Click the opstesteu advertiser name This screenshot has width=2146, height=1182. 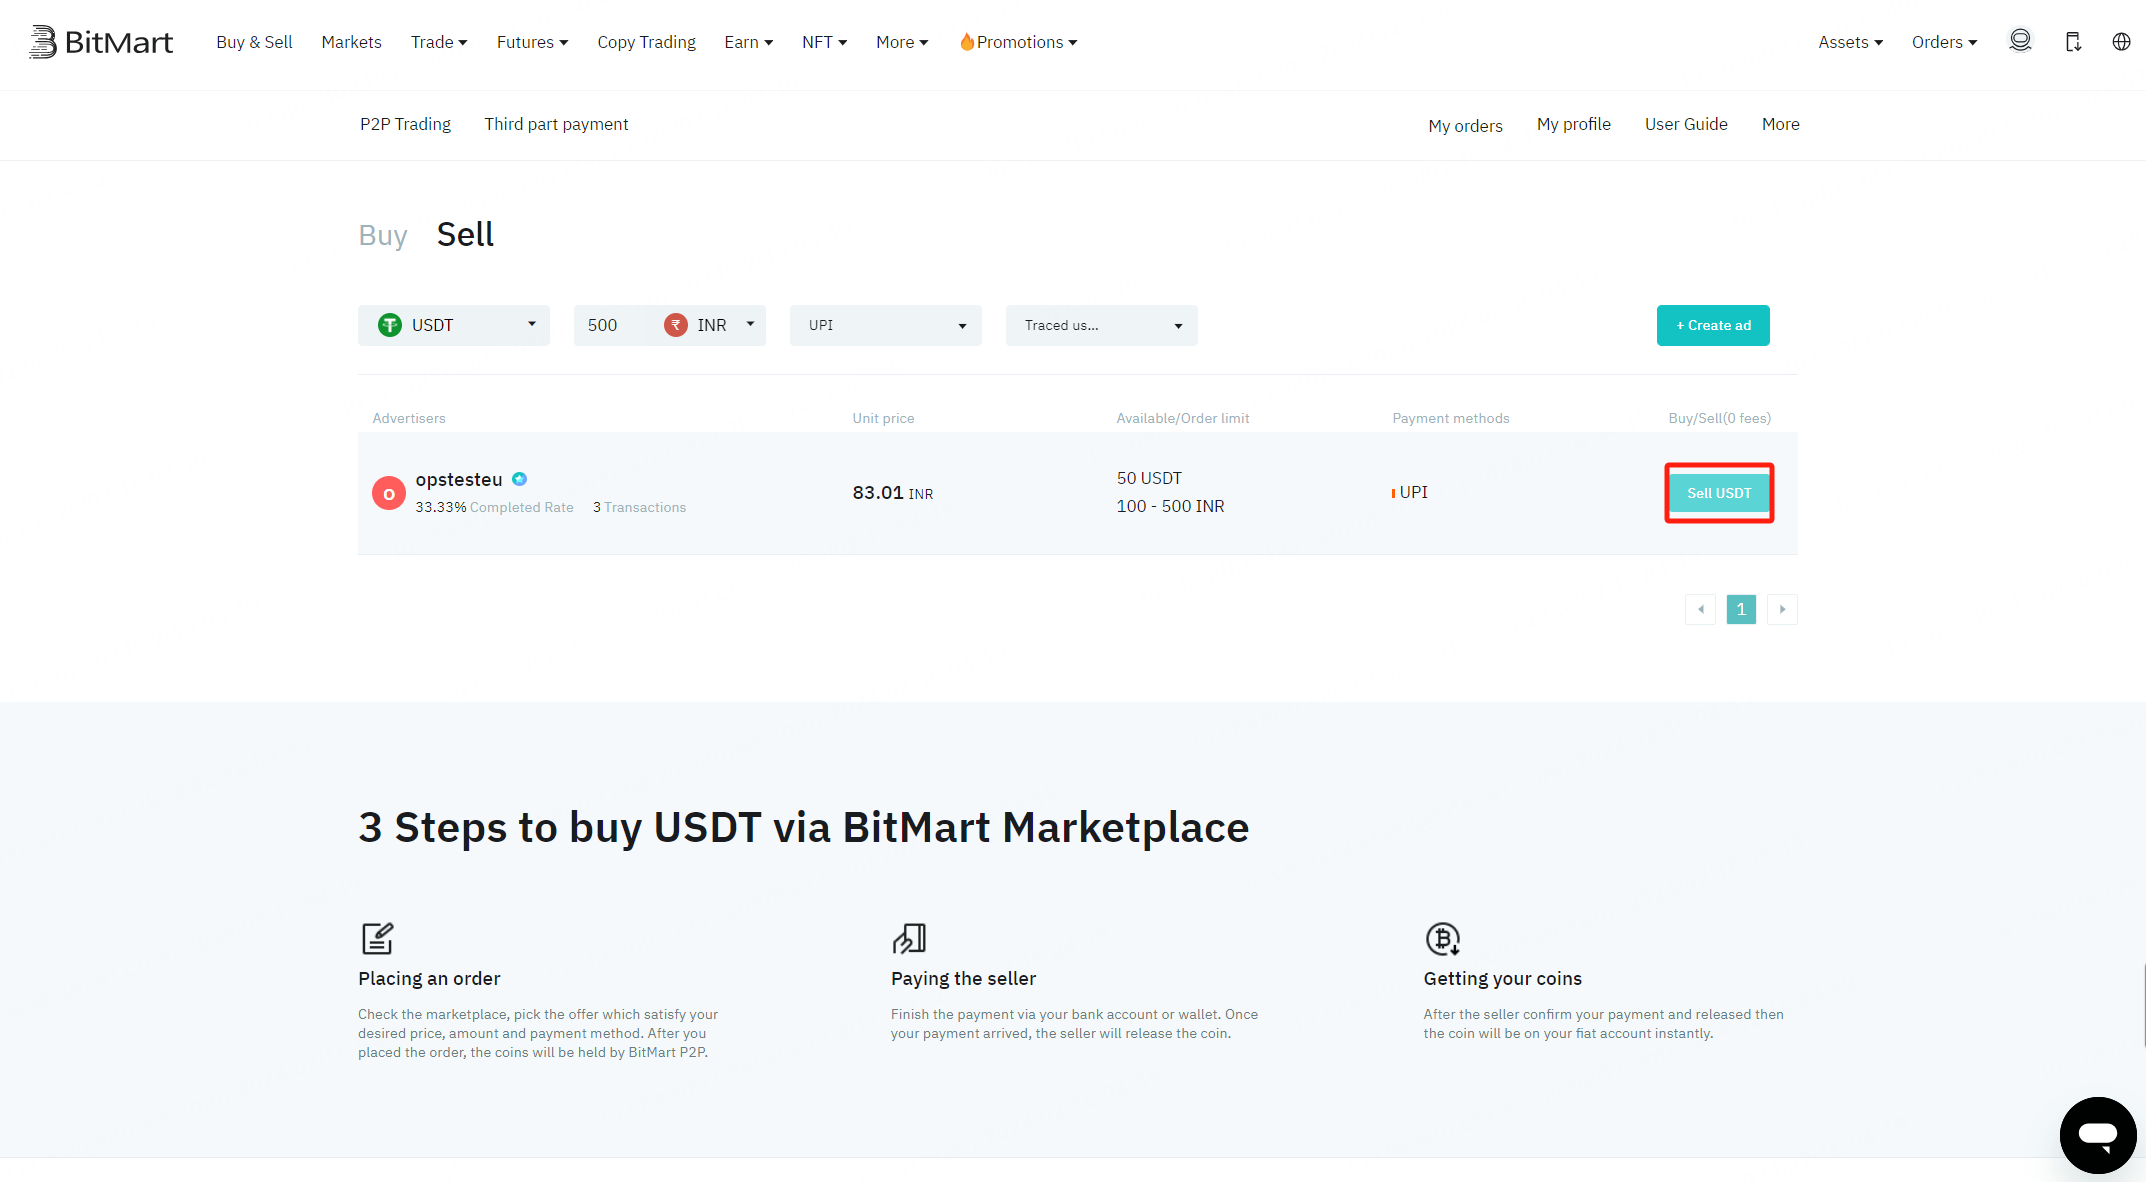[x=459, y=479]
